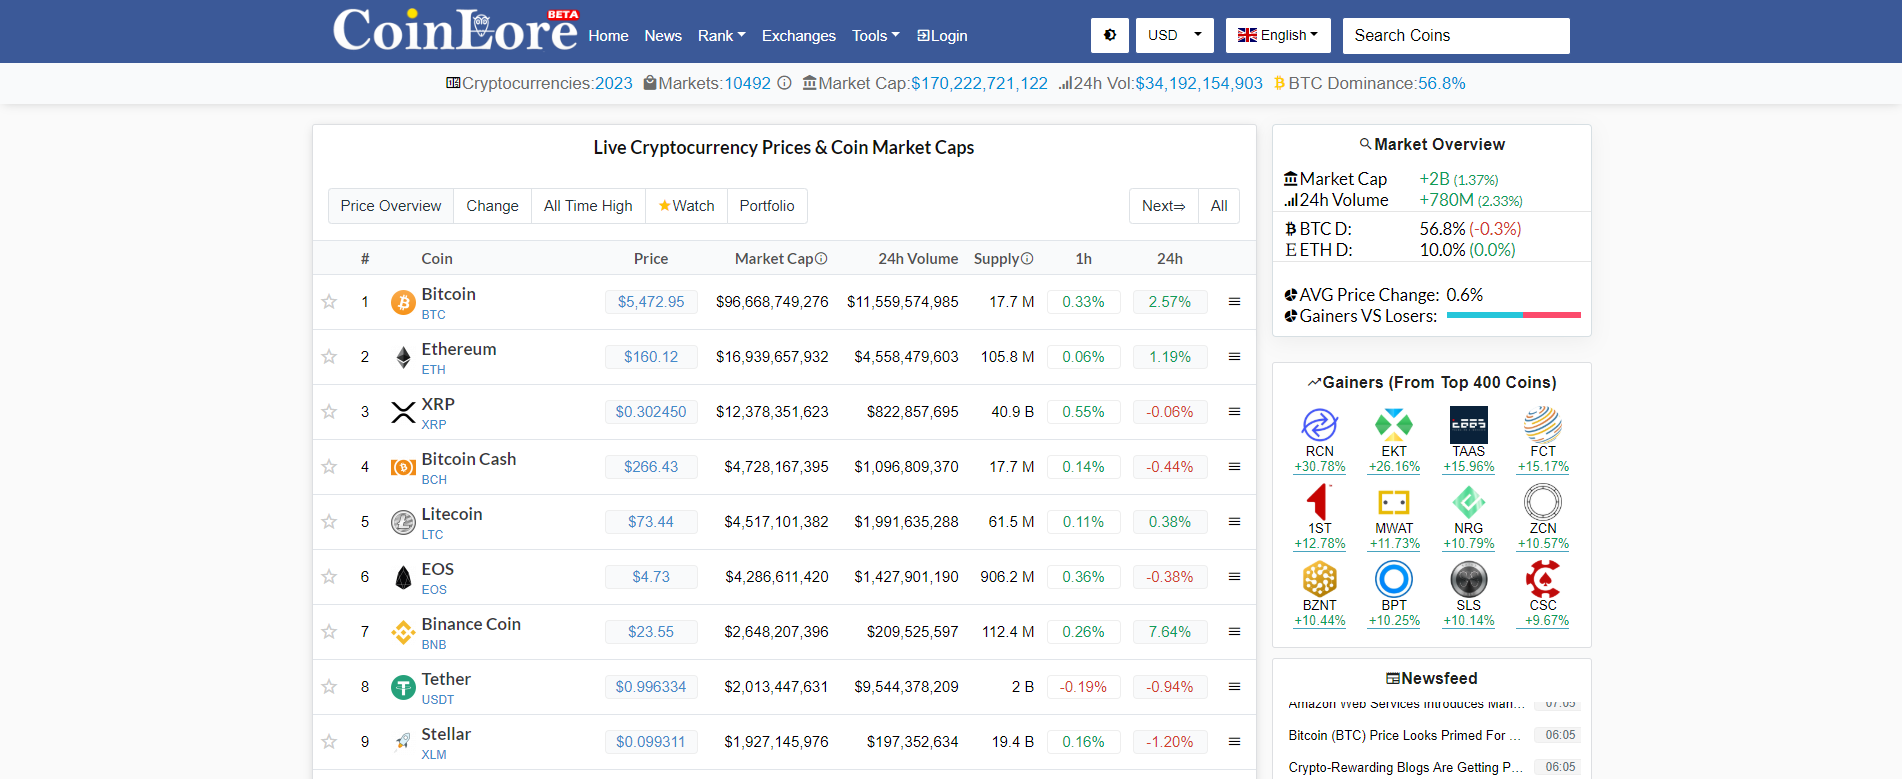The image size is (1902, 779).
Task: Open 1ST gainer coin icon
Action: point(1320,502)
